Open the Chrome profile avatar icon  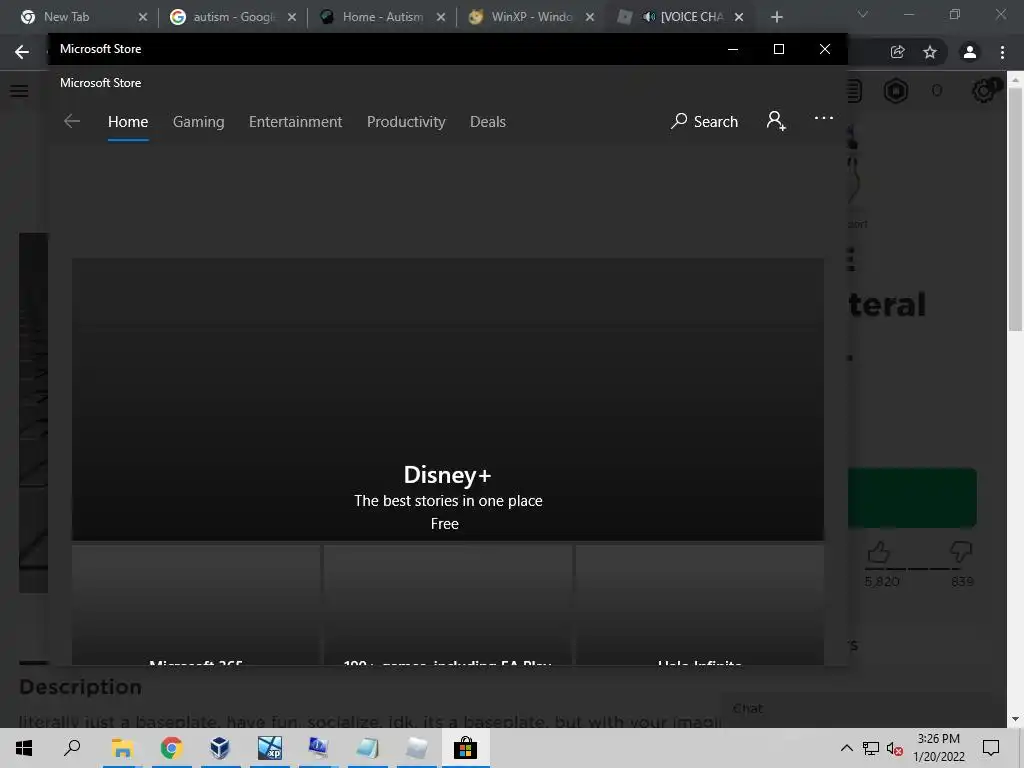[970, 52]
